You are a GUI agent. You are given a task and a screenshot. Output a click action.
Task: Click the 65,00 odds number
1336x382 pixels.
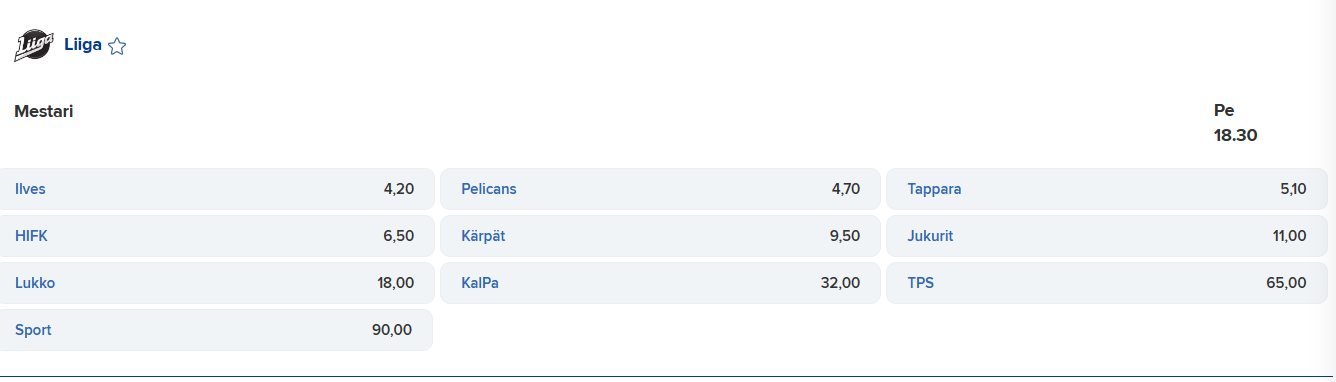click(1286, 283)
